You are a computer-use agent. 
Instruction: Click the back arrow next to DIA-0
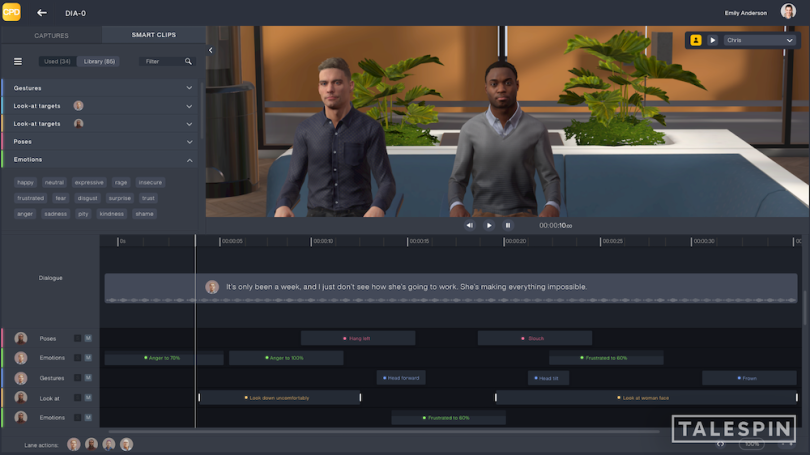pyautogui.click(x=42, y=13)
